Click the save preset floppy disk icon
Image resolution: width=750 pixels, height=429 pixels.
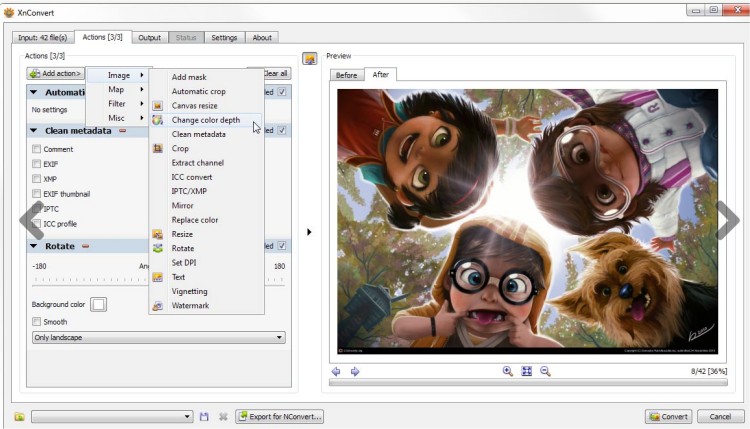(x=204, y=416)
